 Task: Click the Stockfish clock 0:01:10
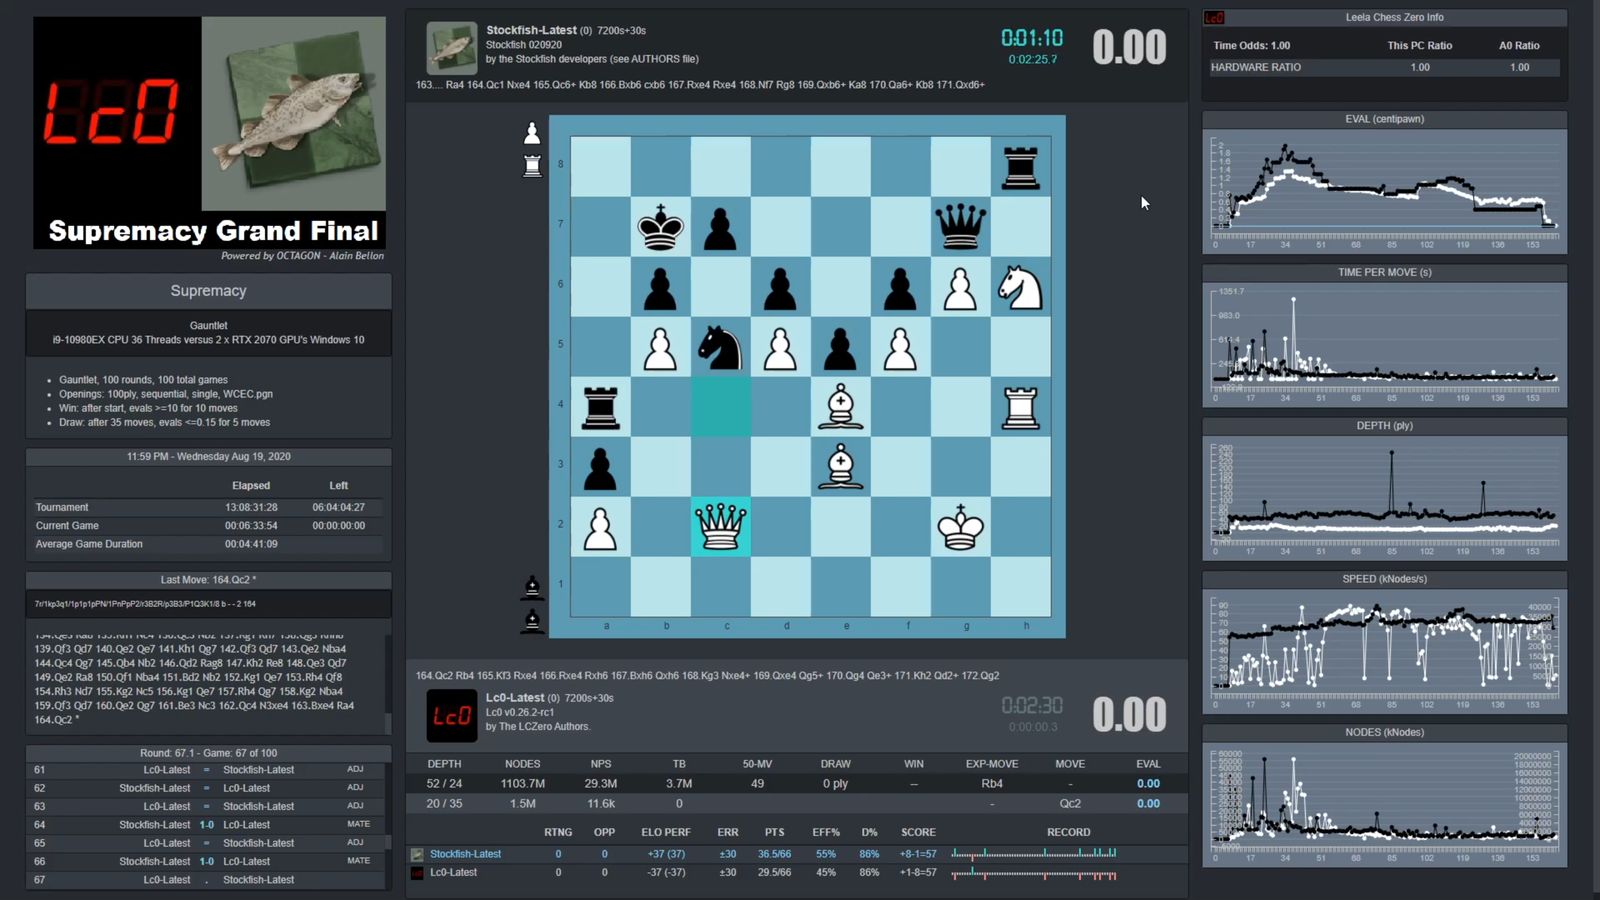pos(1032,38)
